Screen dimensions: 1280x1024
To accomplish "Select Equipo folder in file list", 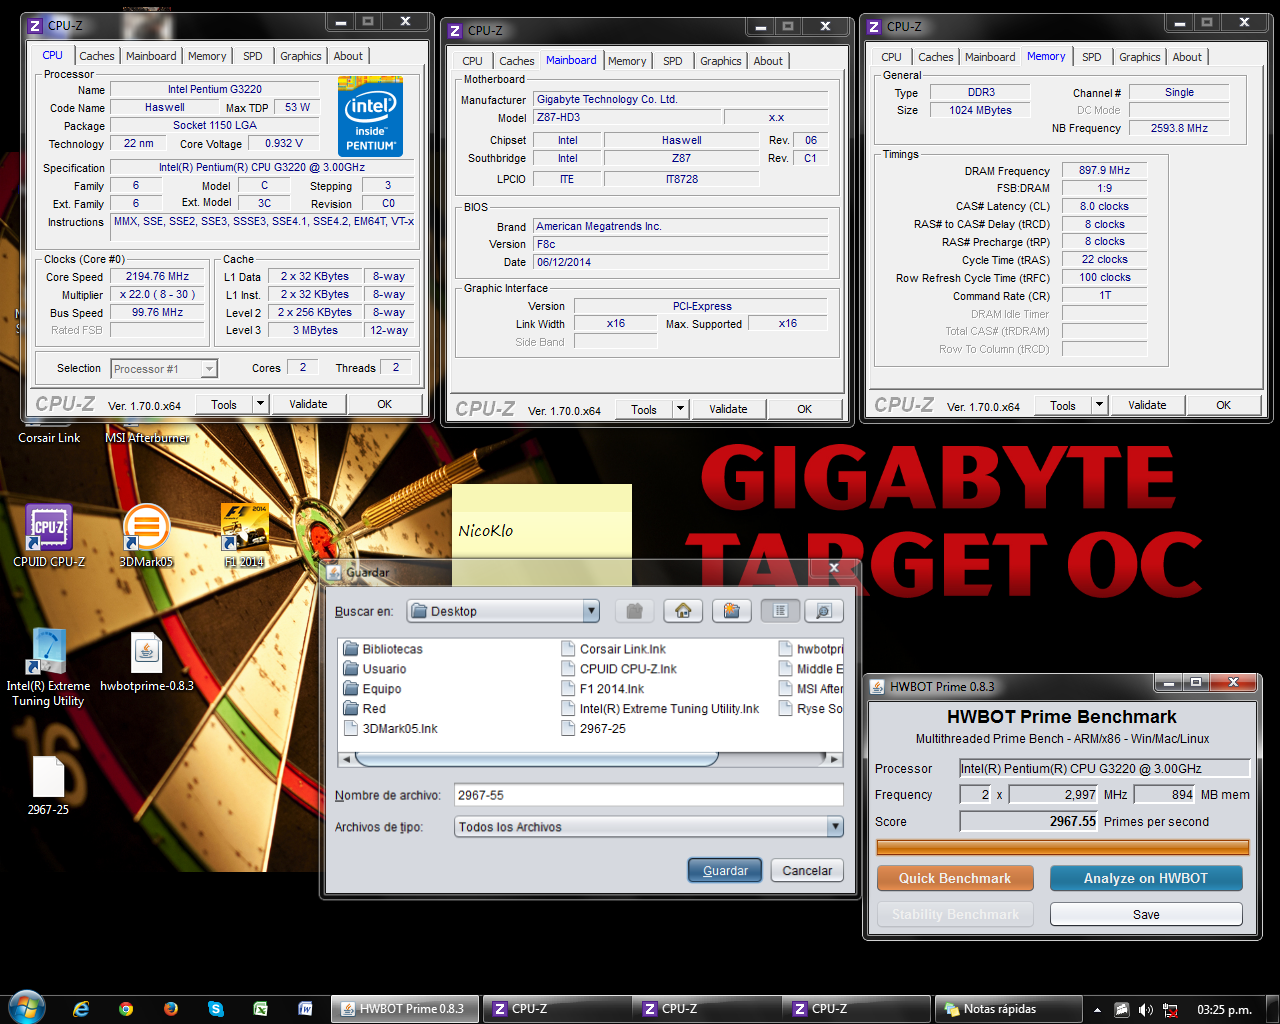I will pyautogui.click(x=372, y=689).
